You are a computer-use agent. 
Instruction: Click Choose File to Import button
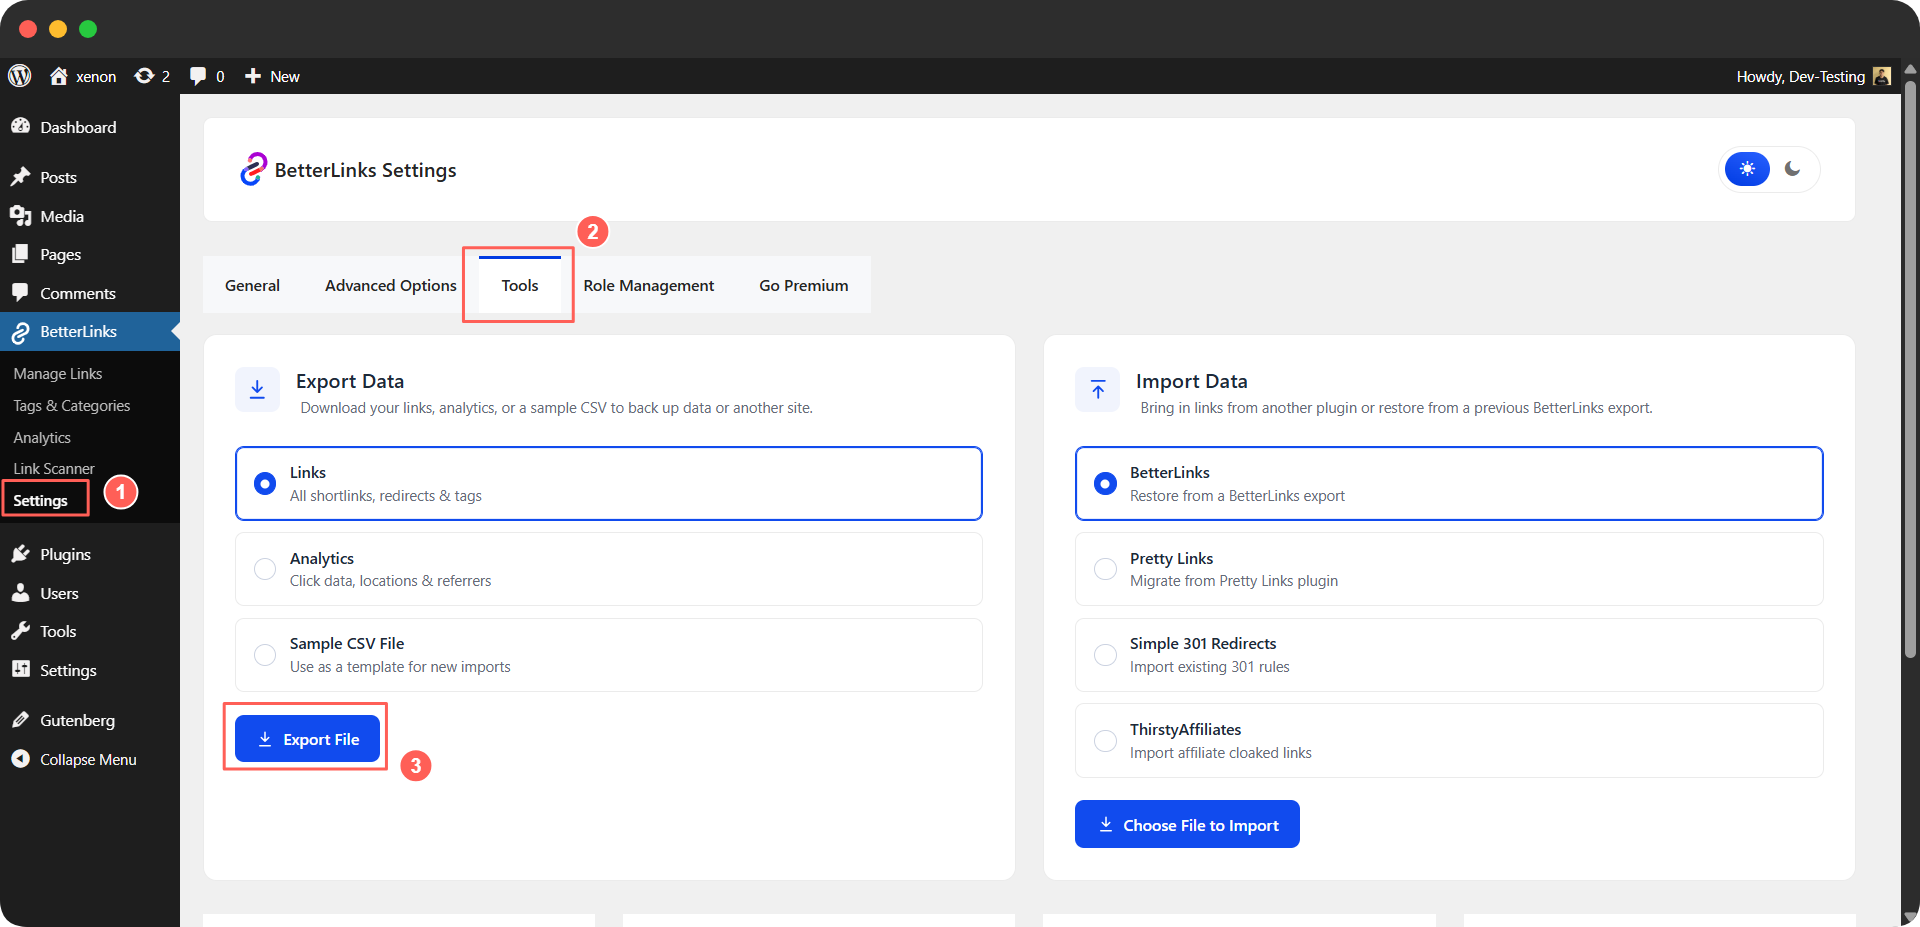click(1187, 824)
